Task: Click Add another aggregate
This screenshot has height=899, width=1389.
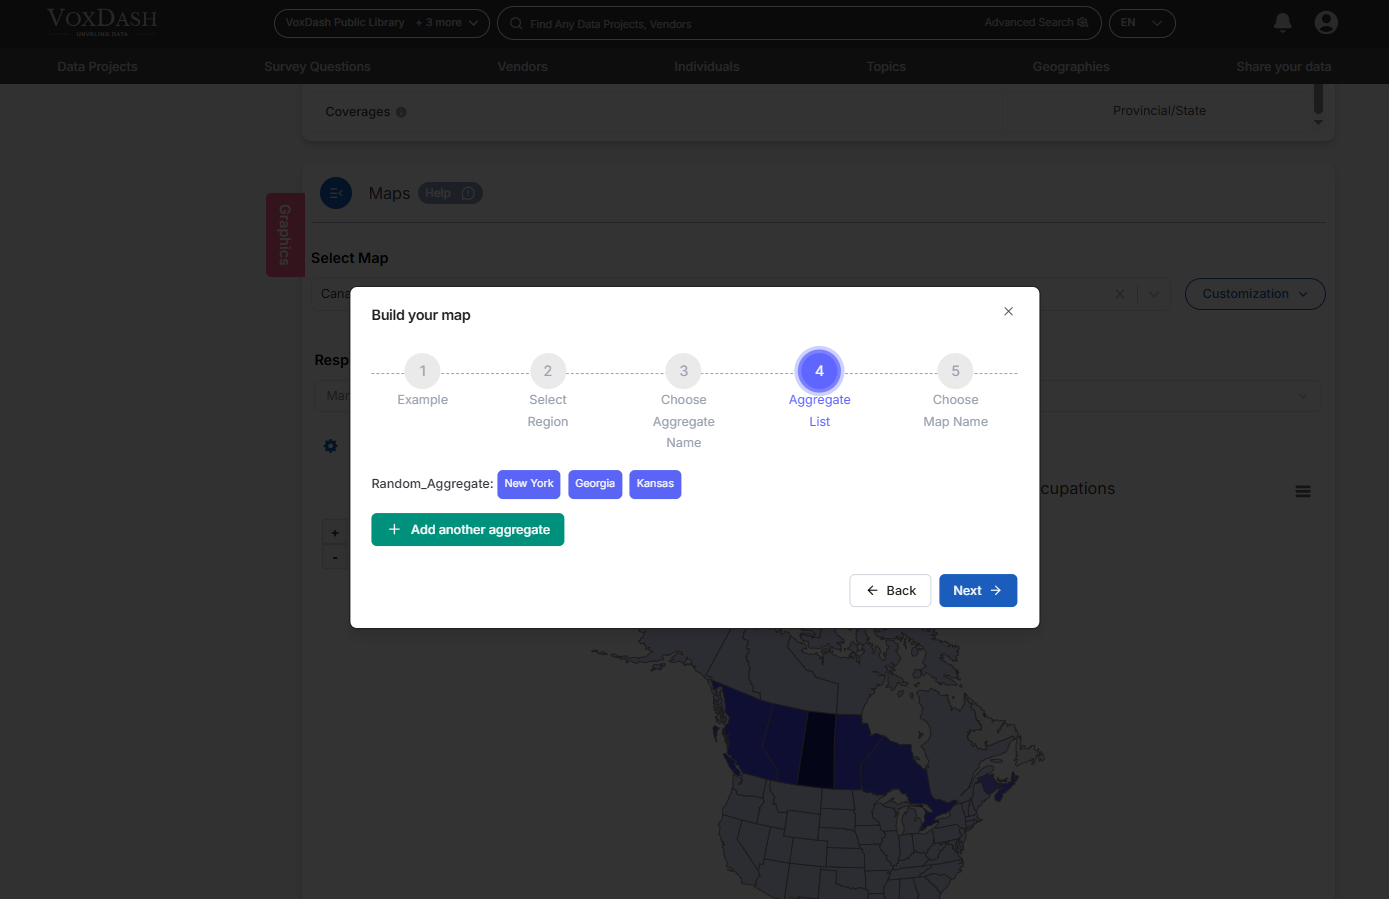Action: (x=467, y=529)
